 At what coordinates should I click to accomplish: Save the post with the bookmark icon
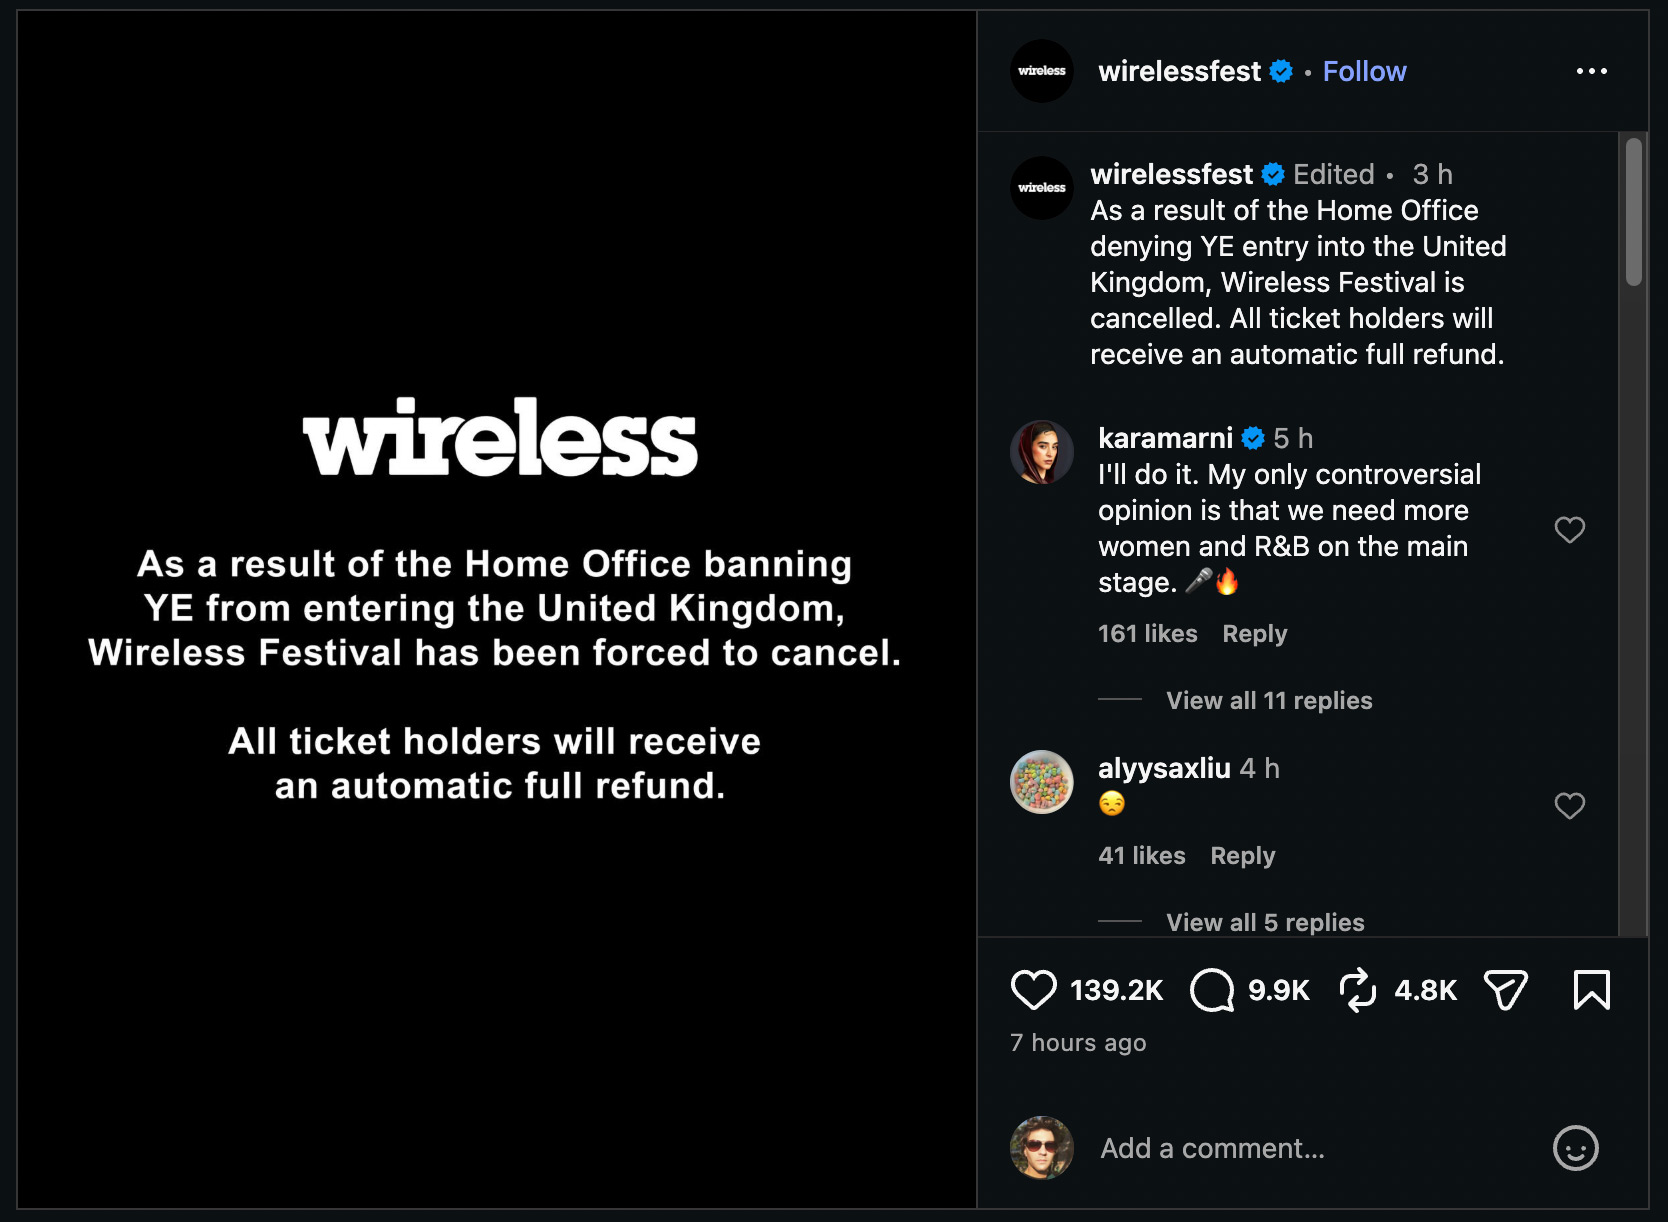coord(1591,990)
